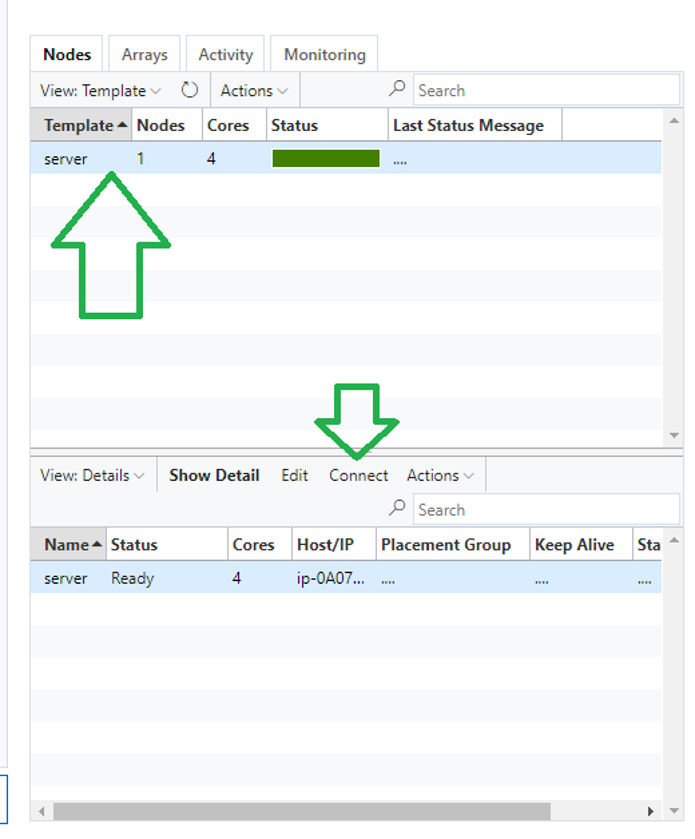
Task: Sort lower table by Name column header
Action: point(68,544)
